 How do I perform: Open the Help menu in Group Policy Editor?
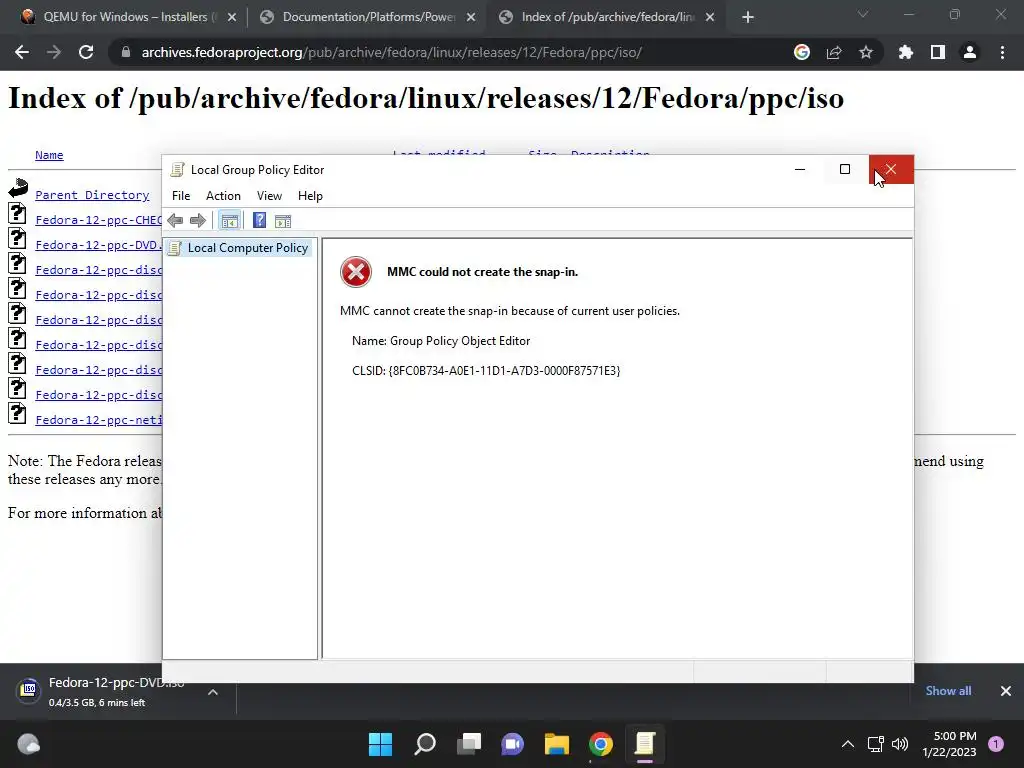(x=310, y=196)
